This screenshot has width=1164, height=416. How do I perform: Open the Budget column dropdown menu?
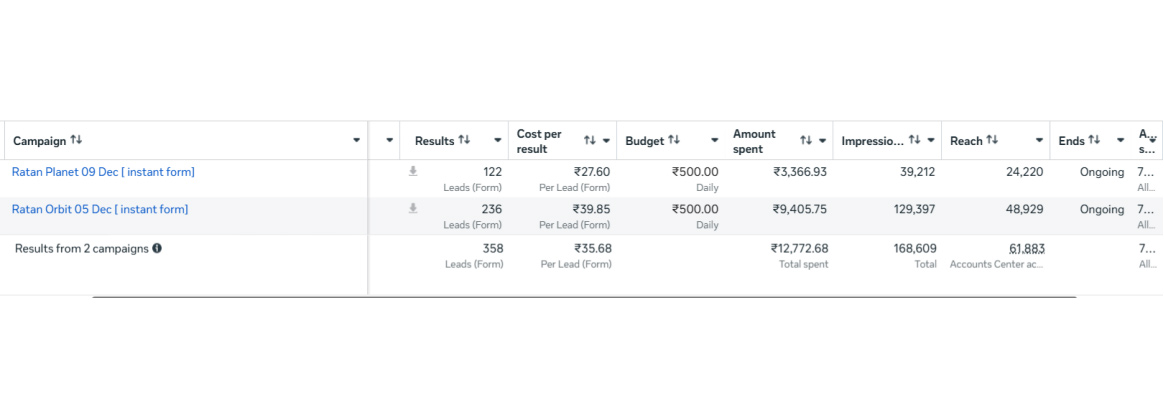[714, 141]
